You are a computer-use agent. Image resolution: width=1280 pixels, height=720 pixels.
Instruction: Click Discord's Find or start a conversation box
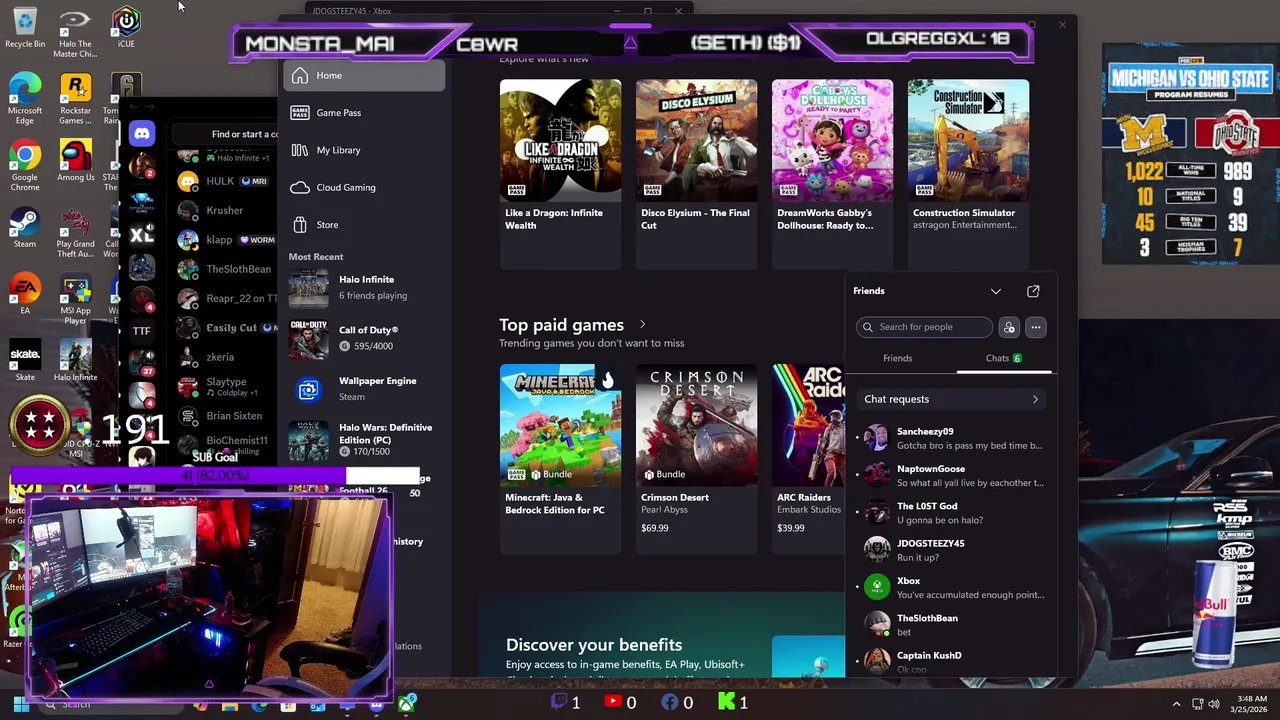pos(226,134)
